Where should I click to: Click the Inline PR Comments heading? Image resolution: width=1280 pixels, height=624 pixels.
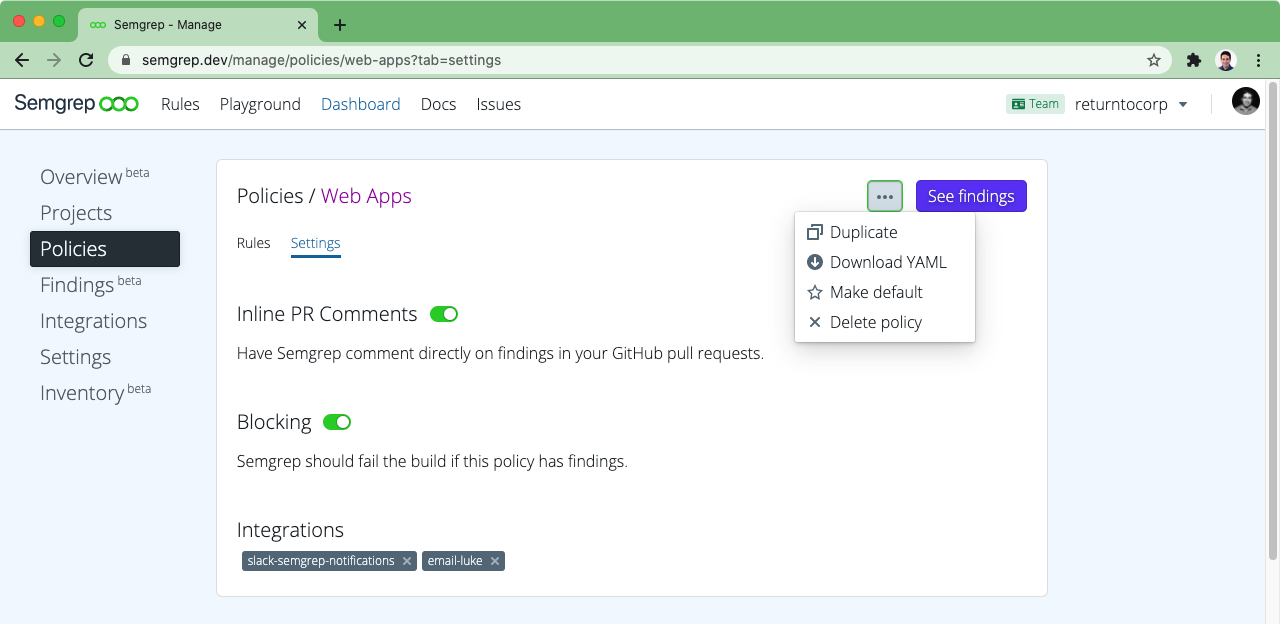(x=327, y=314)
